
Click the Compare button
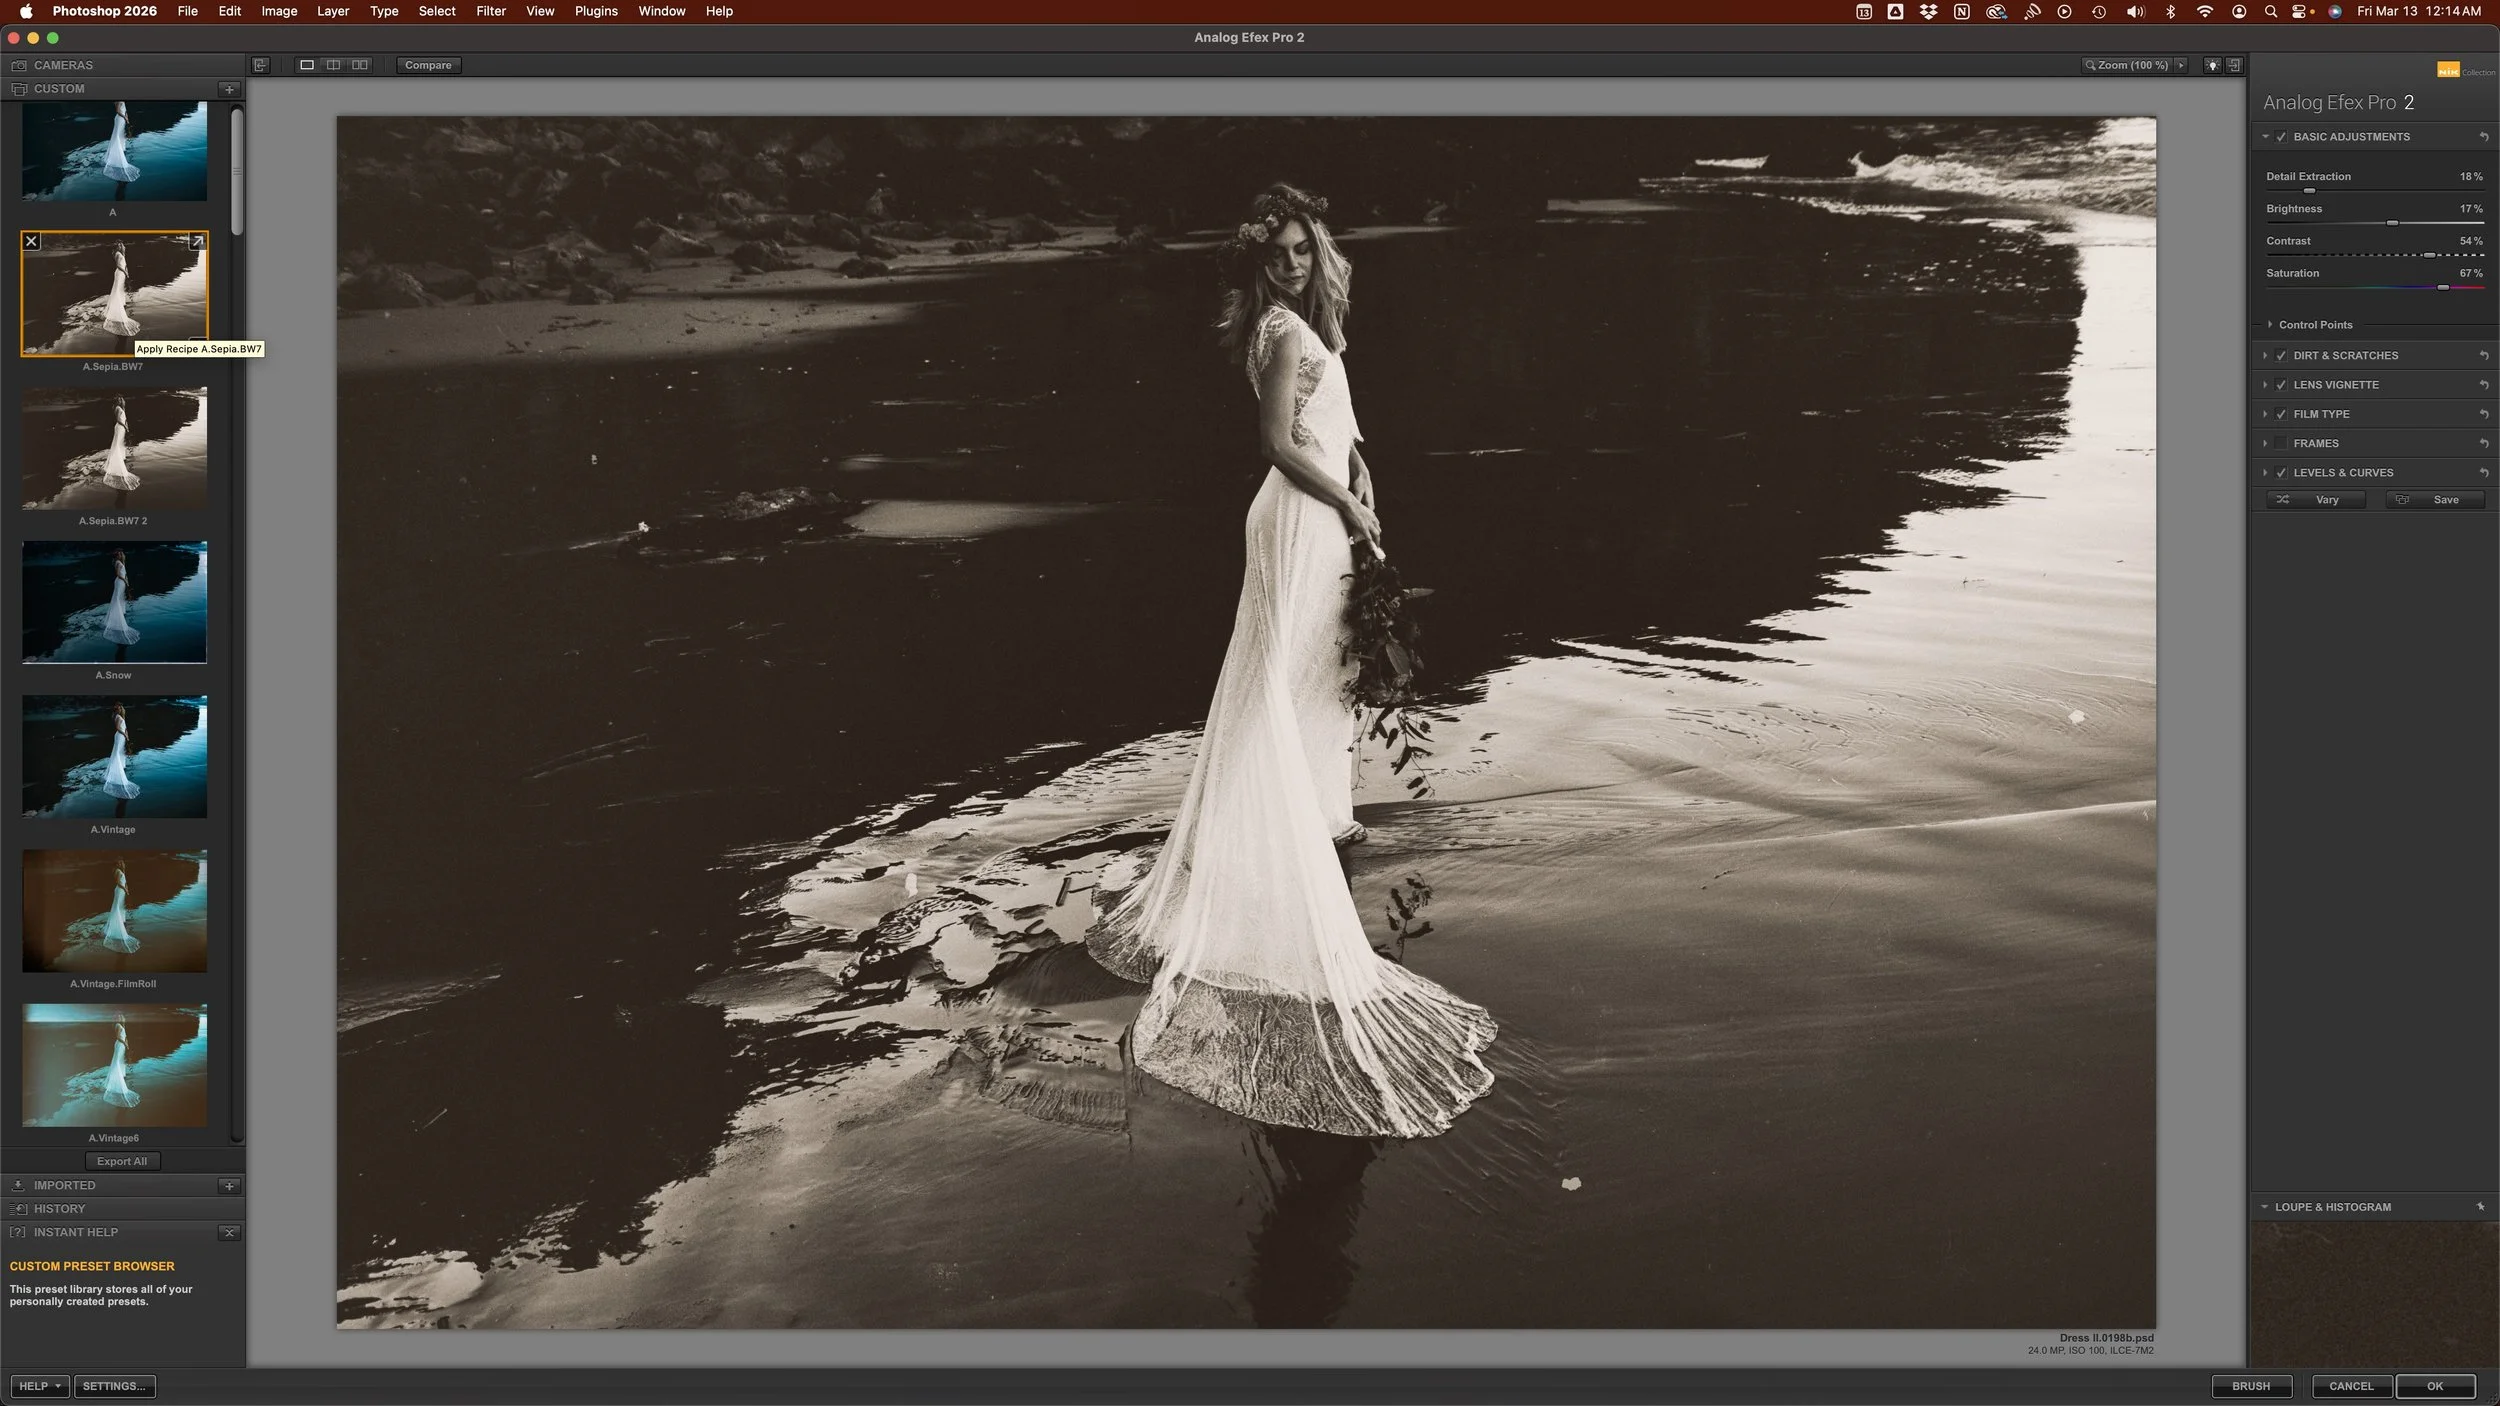click(428, 64)
